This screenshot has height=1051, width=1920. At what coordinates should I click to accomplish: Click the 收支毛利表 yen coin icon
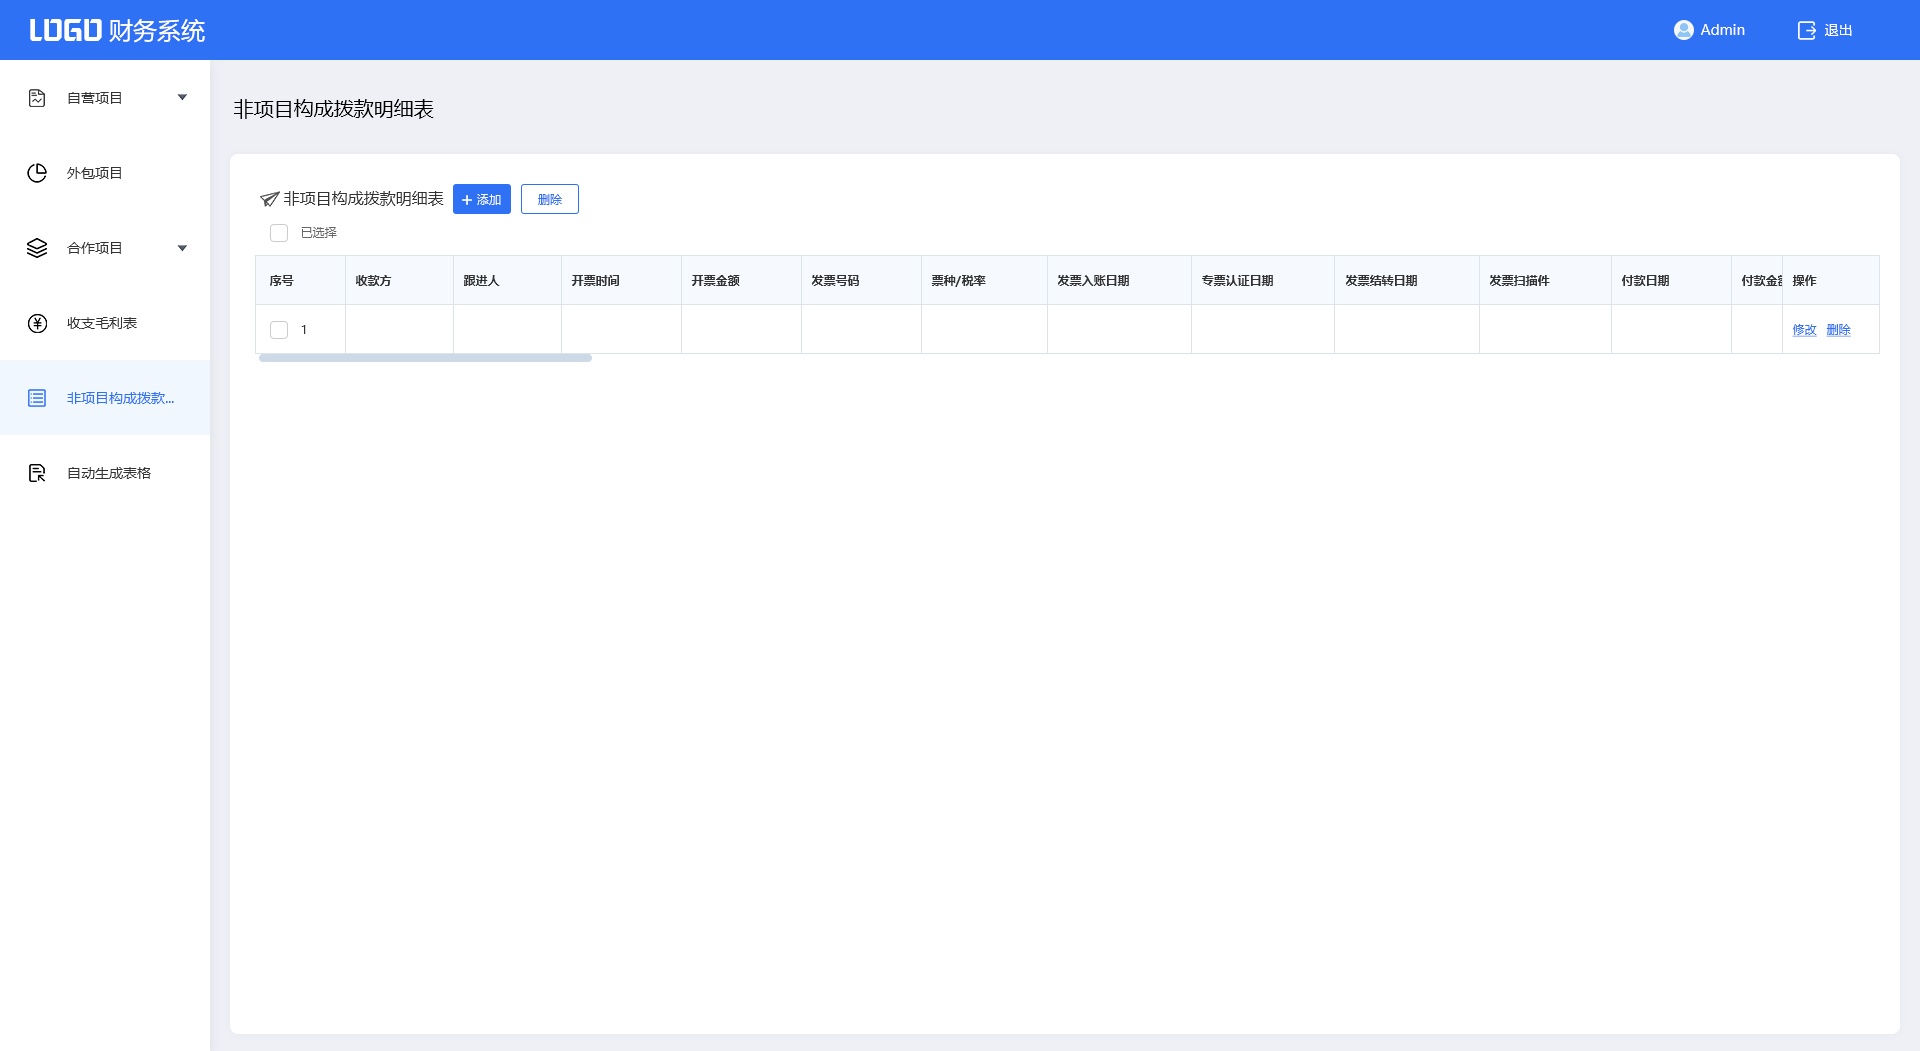37,323
